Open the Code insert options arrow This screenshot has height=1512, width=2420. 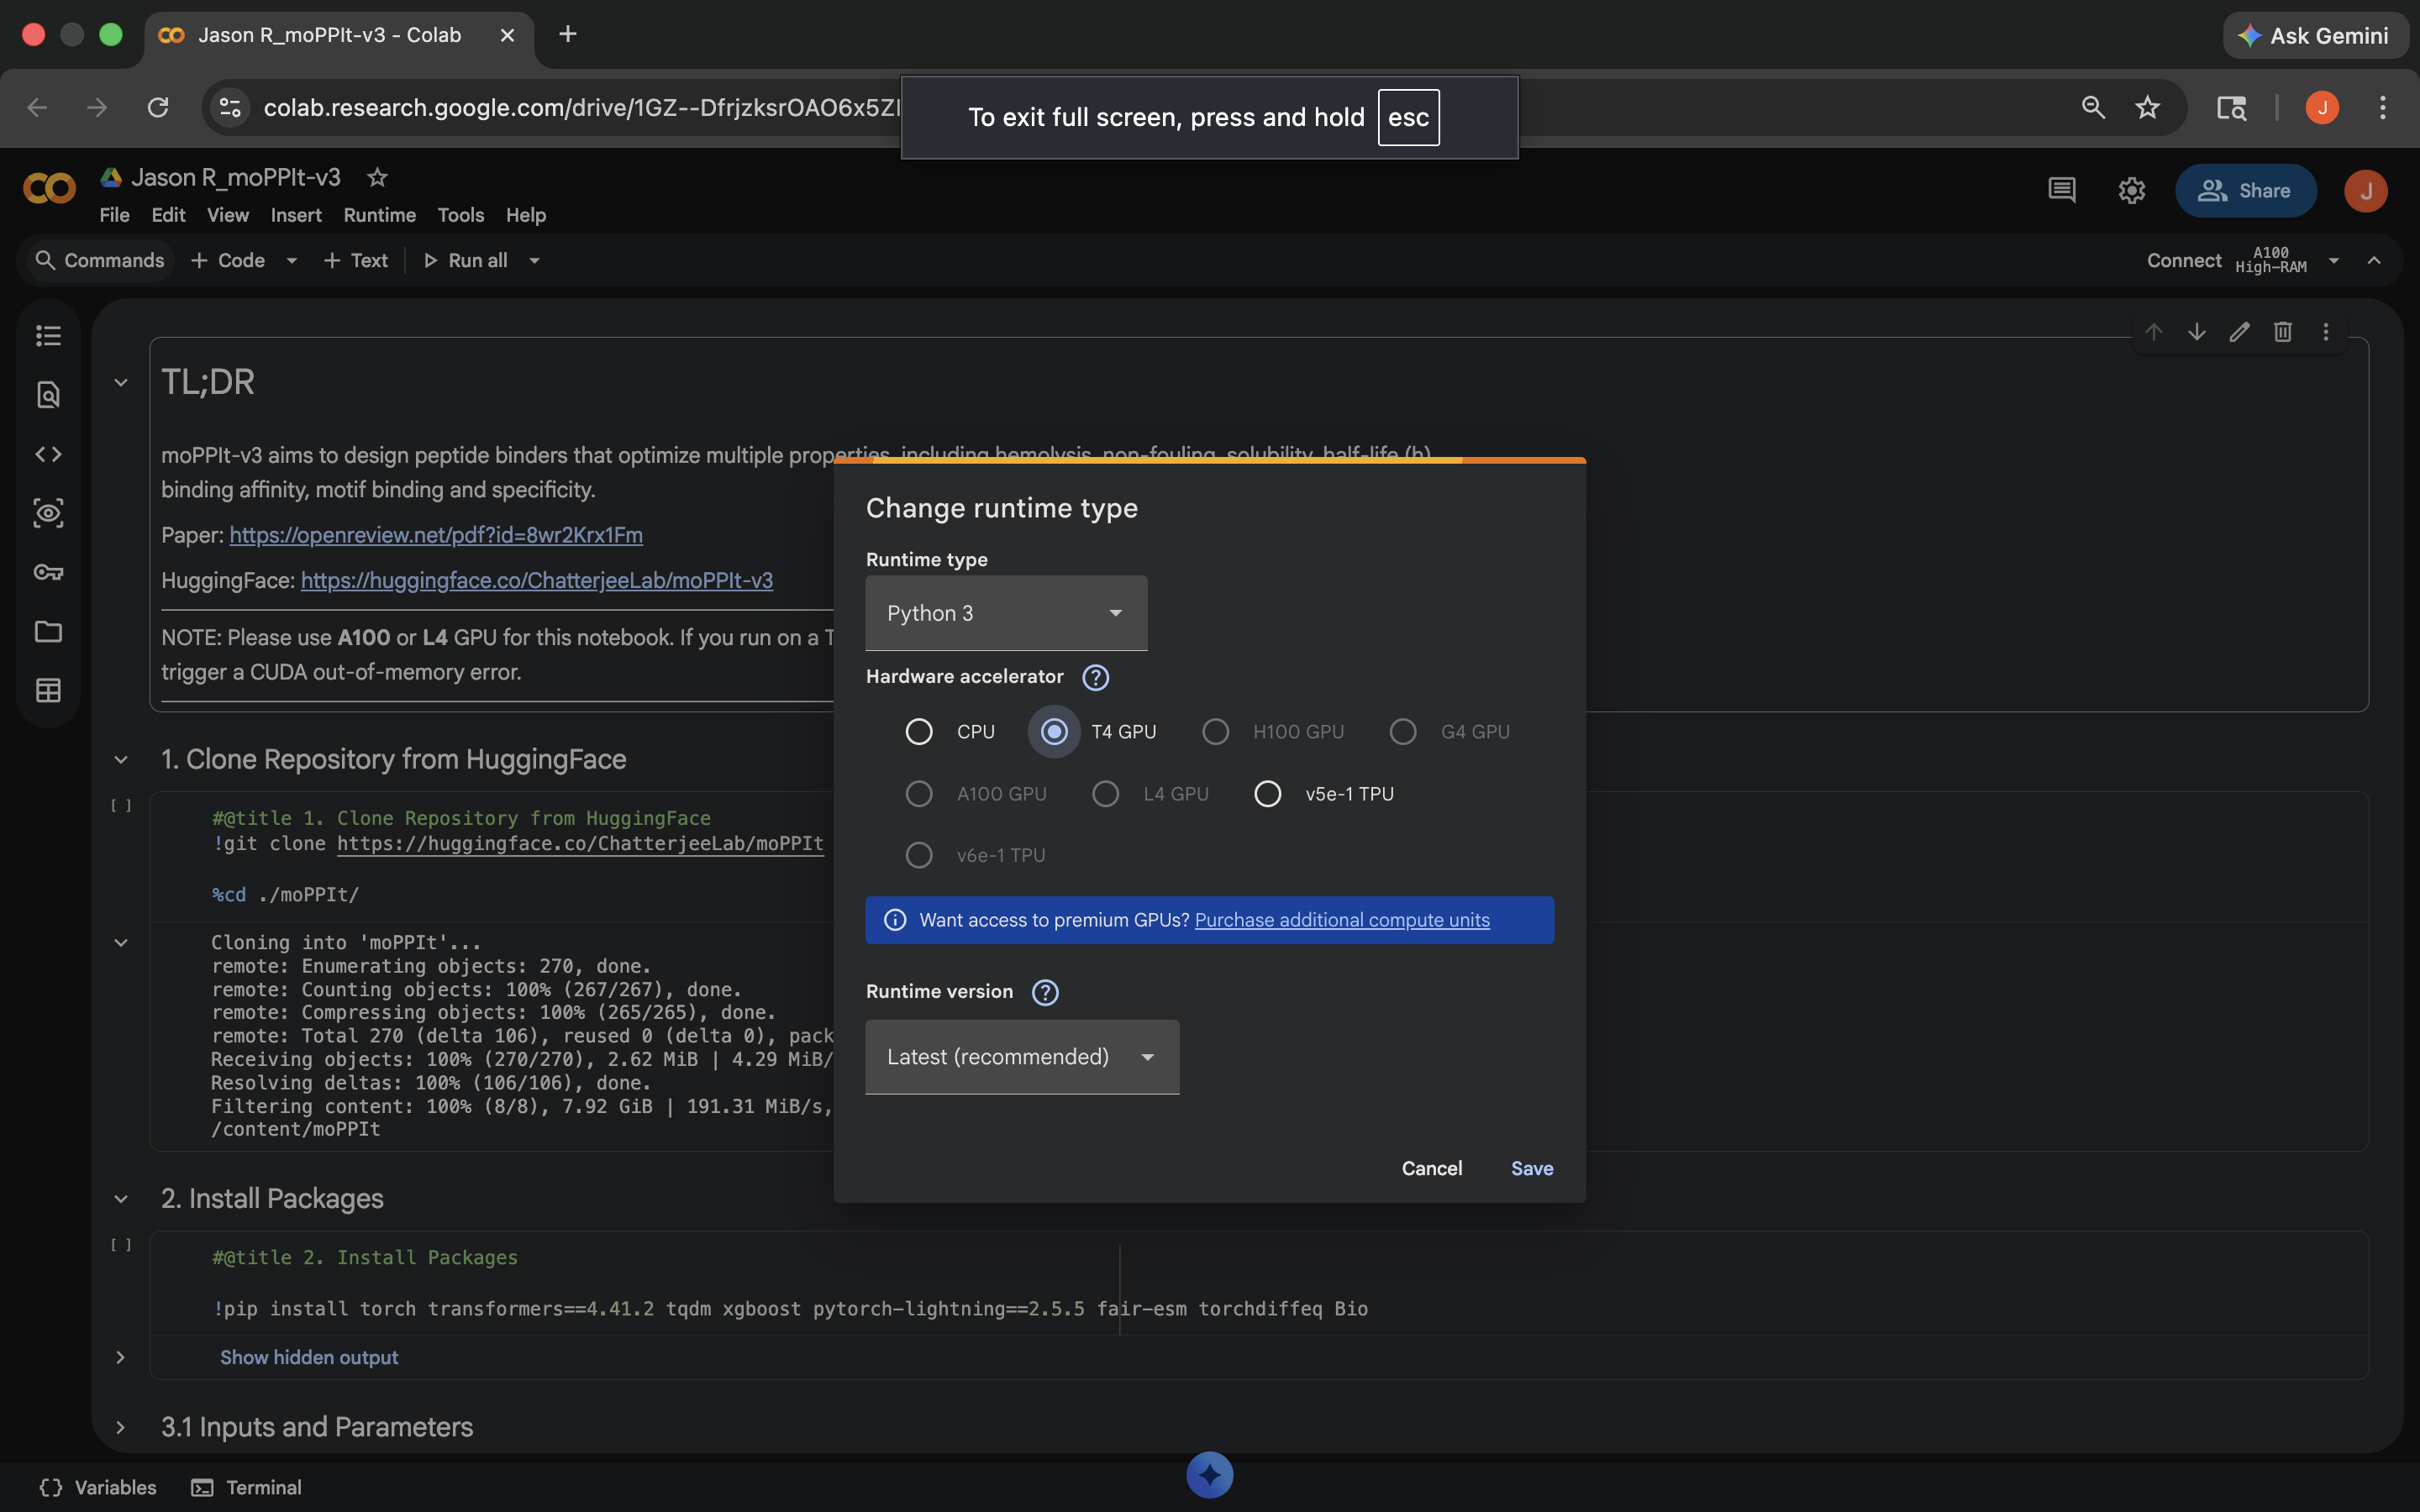coord(292,261)
